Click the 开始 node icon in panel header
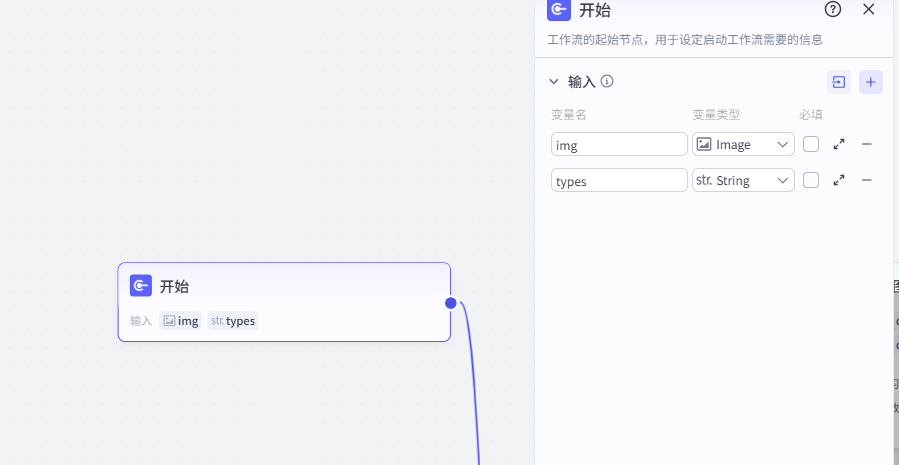 pyautogui.click(x=558, y=9)
